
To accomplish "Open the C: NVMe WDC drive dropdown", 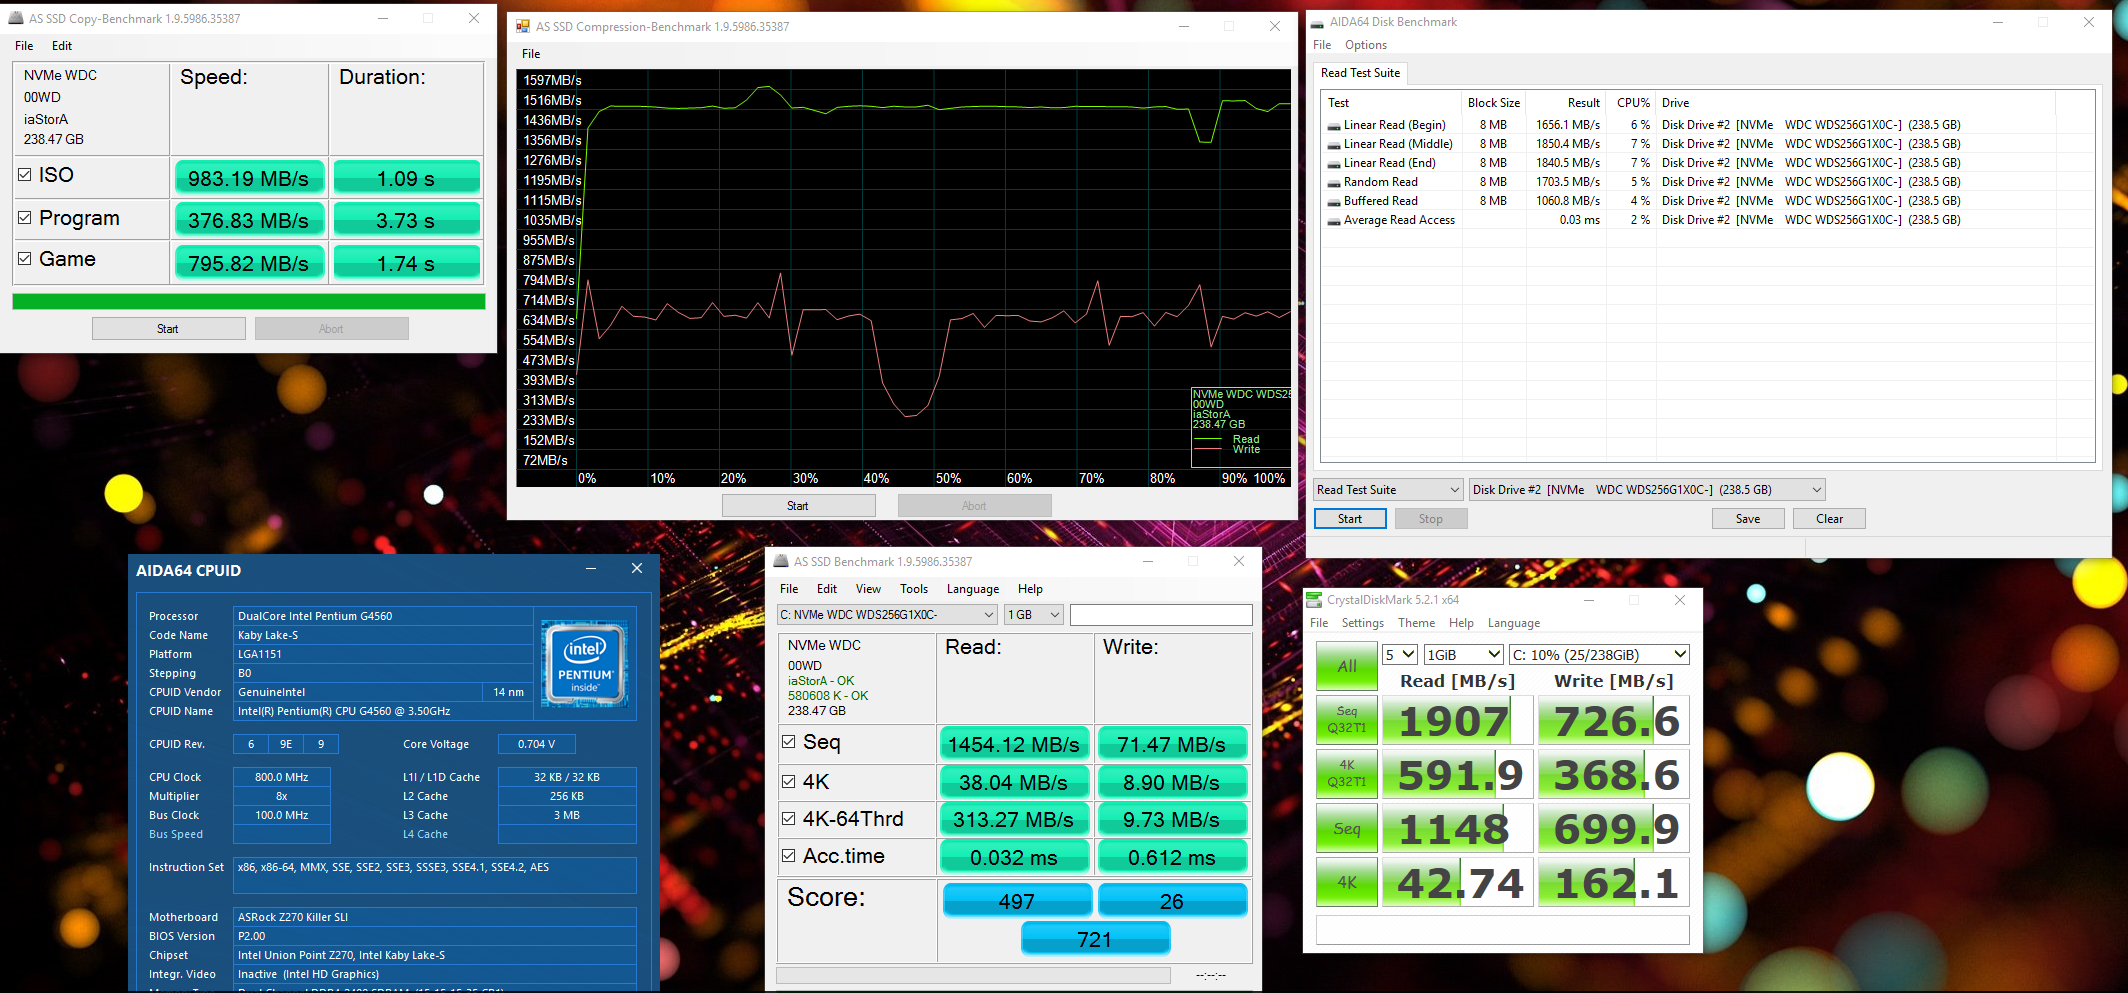I will tap(887, 615).
